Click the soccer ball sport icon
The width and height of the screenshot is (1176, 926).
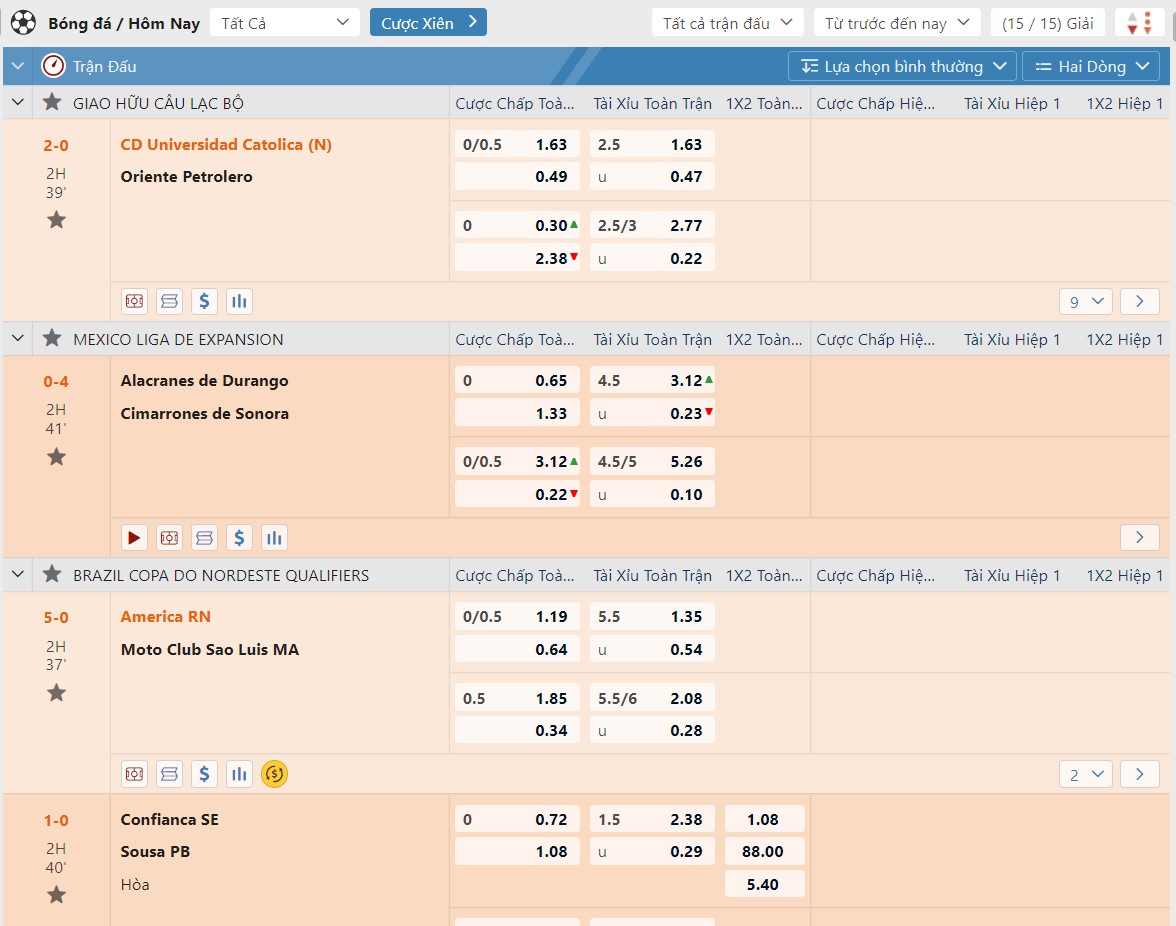23,22
